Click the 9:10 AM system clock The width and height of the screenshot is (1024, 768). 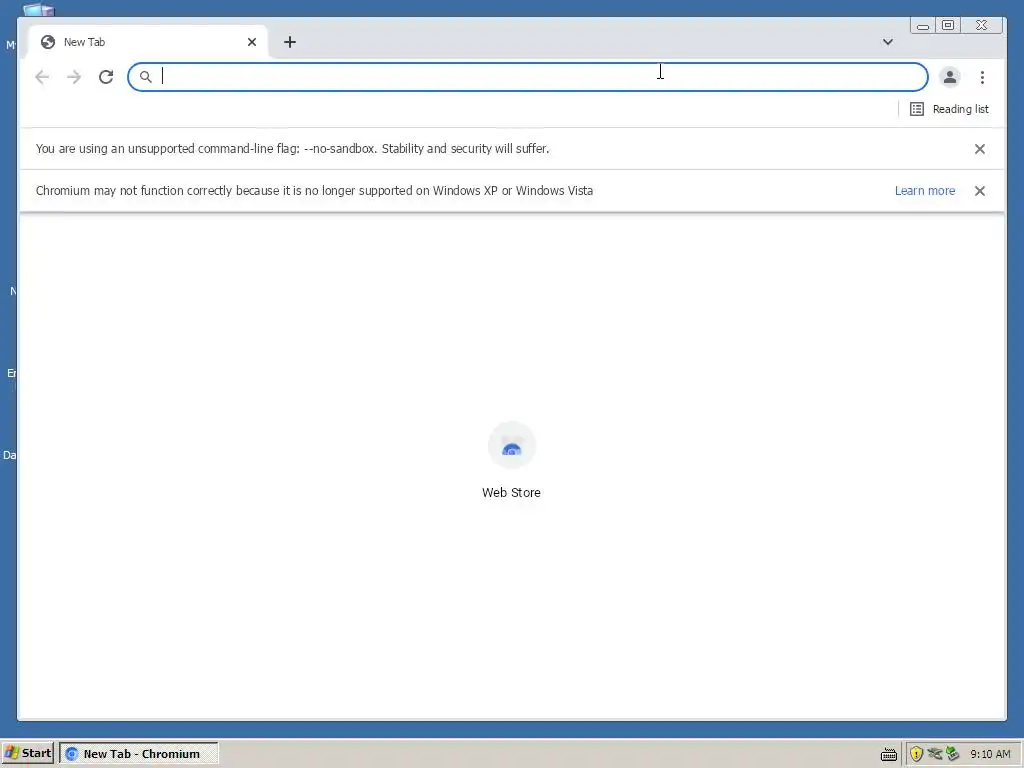pos(990,754)
